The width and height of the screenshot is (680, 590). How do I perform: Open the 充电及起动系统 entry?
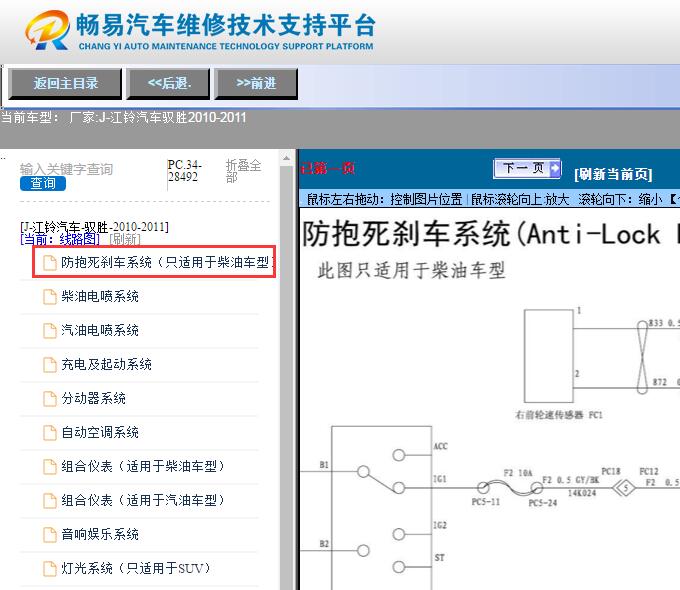tap(106, 364)
